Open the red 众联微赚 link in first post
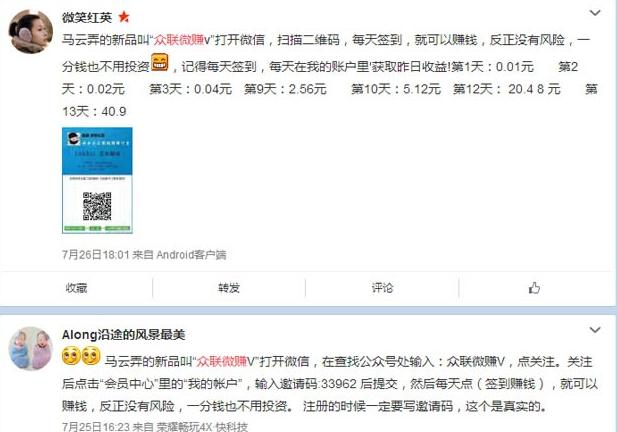618x432 pixels. pos(179,40)
